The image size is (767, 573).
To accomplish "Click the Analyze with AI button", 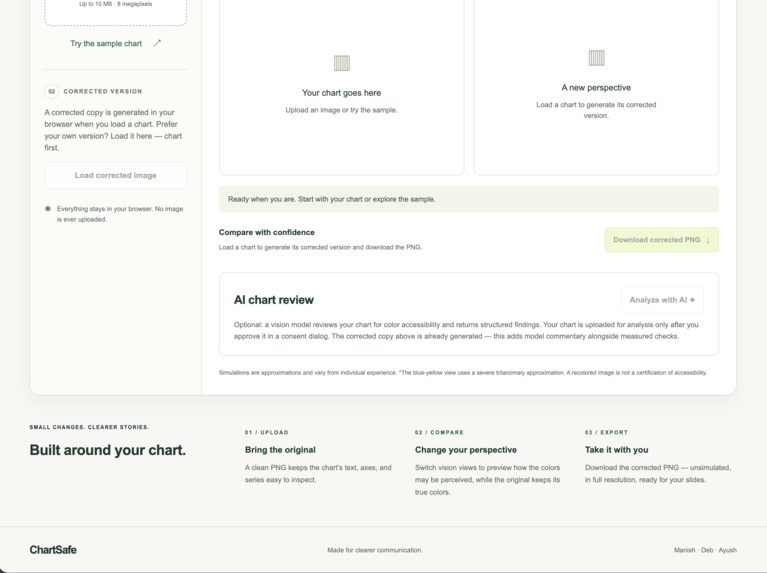I will [662, 300].
